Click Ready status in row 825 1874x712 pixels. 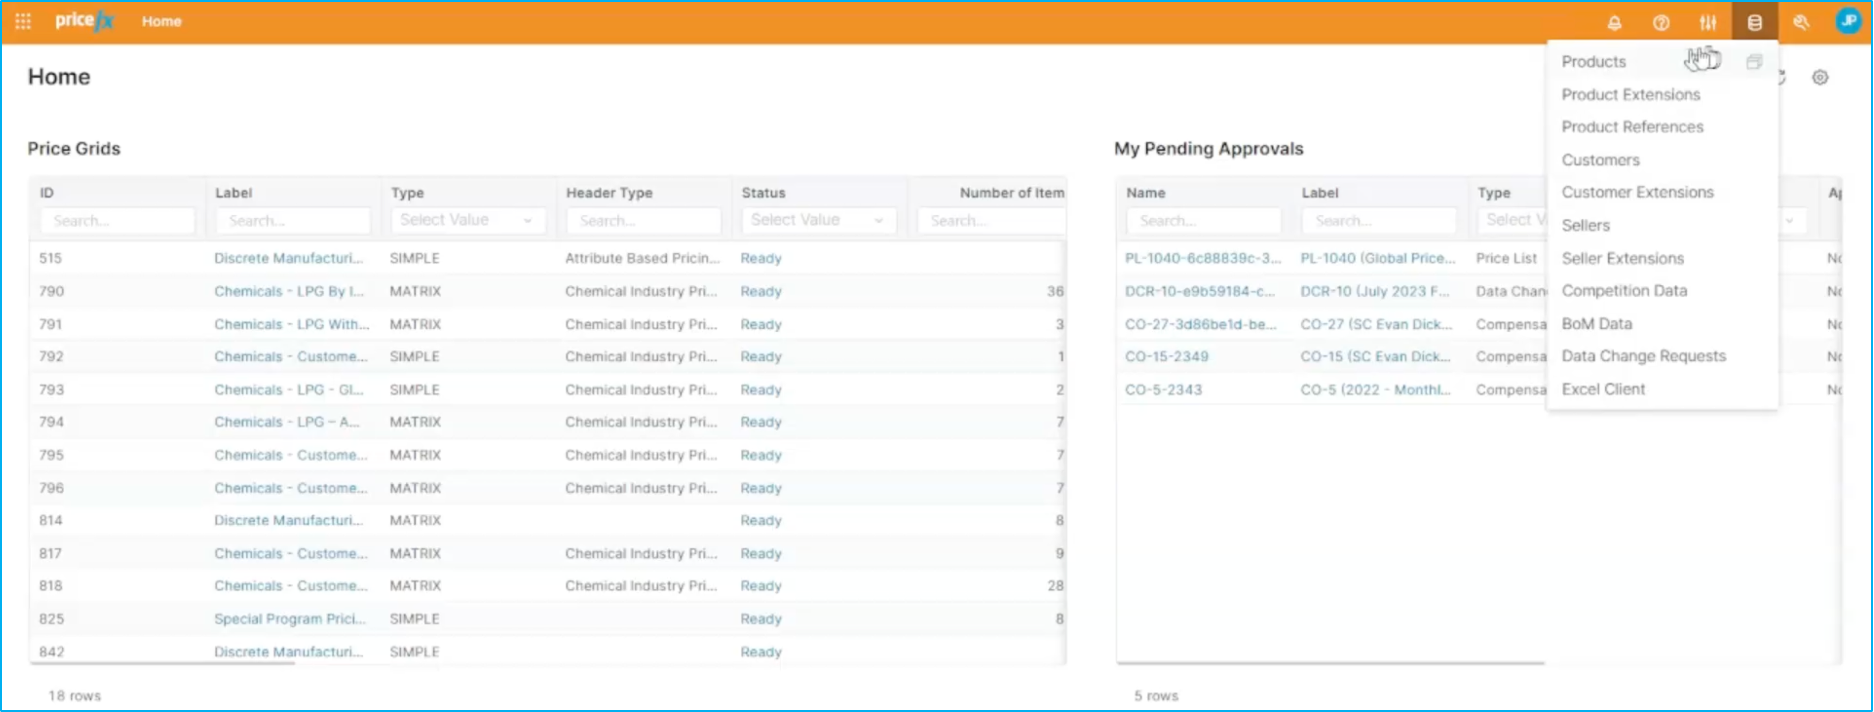coord(761,619)
